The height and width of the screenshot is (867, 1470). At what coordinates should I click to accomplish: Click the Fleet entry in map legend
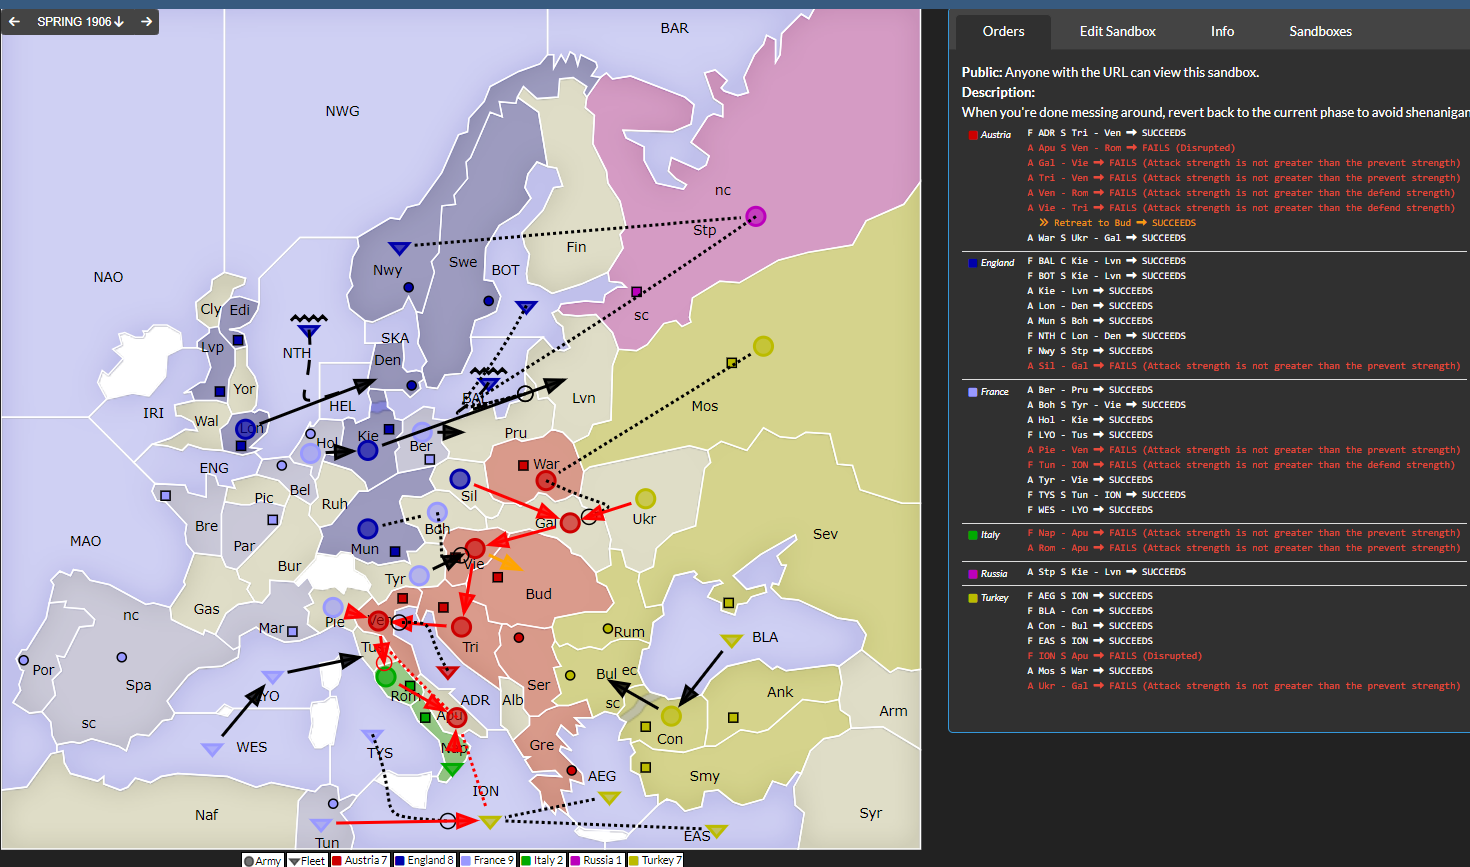[307, 860]
